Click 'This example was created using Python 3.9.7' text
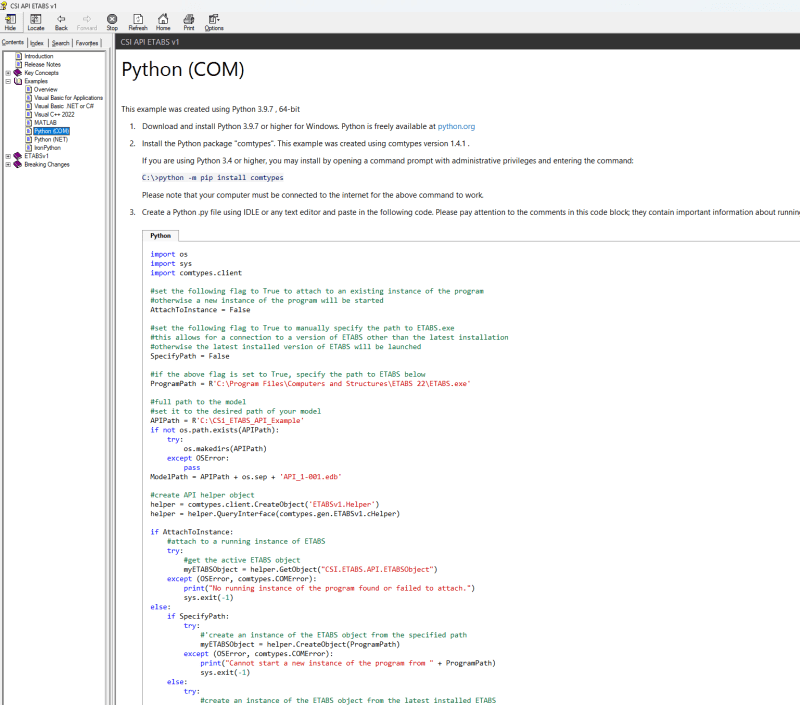The height and width of the screenshot is (705, 800). (210, 109)
